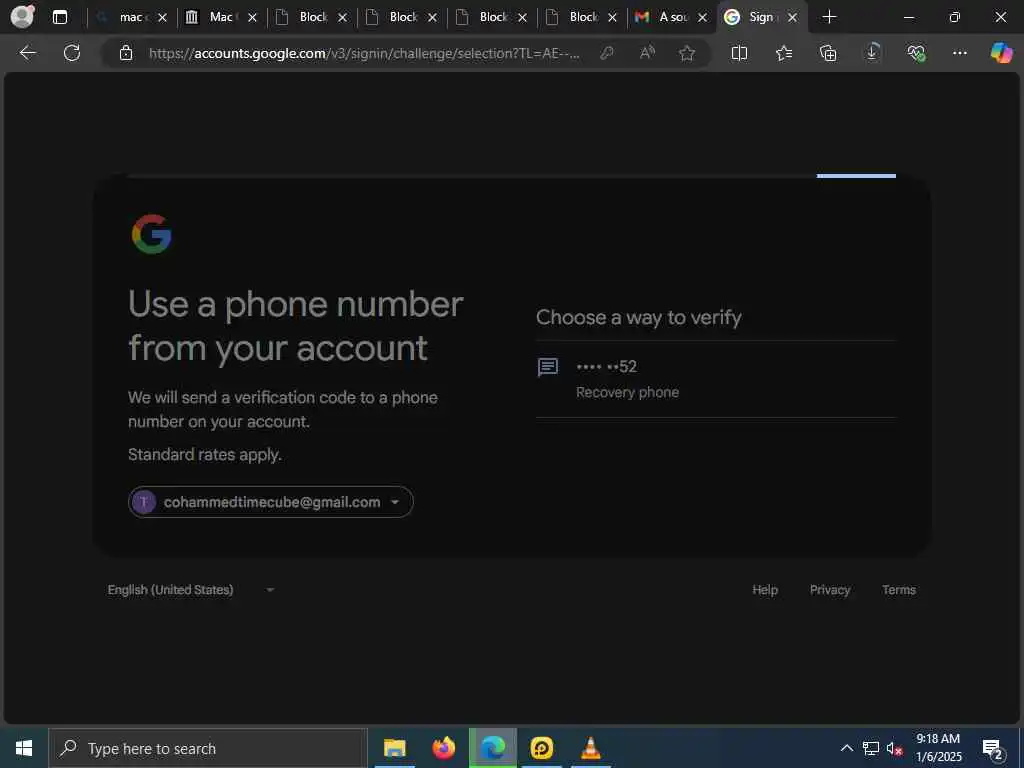Open account switcher for cohammedtimecube@gmail.com
Image resolution: width=1024 pixels, height=768 pixels.
tap(270, 502)
